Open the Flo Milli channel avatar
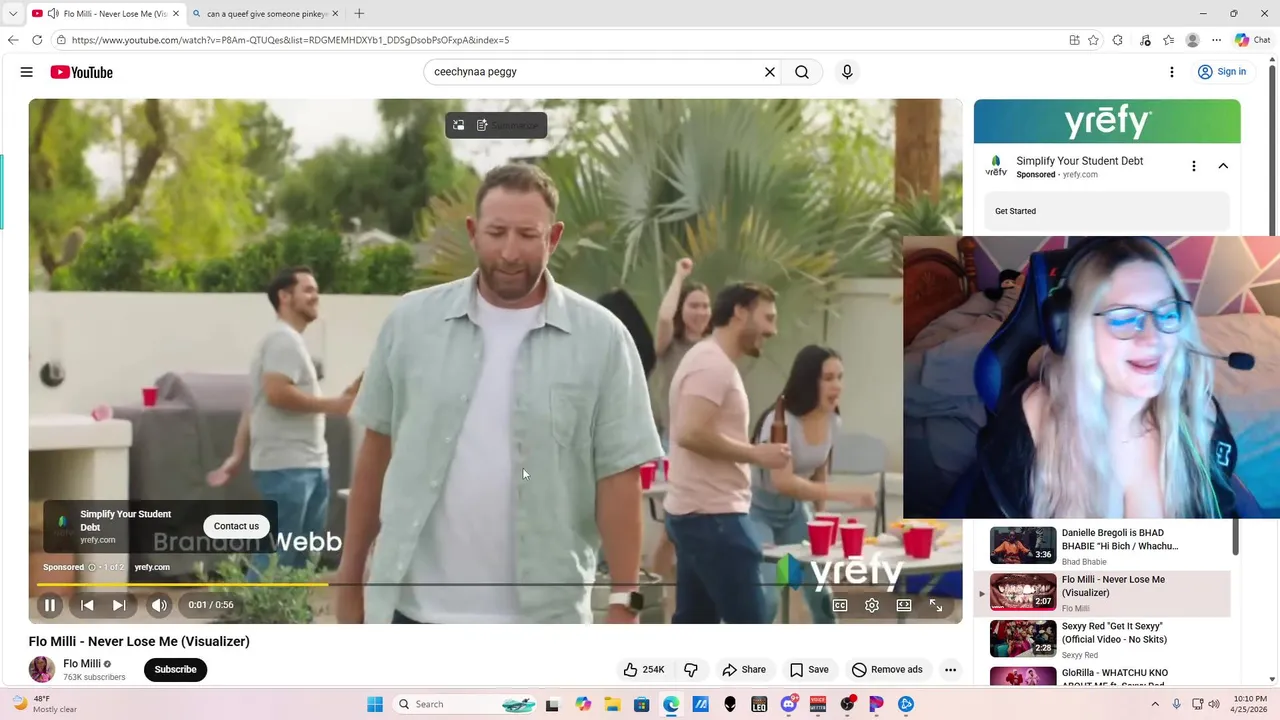The image size is (1280, 720). (42, 669)
